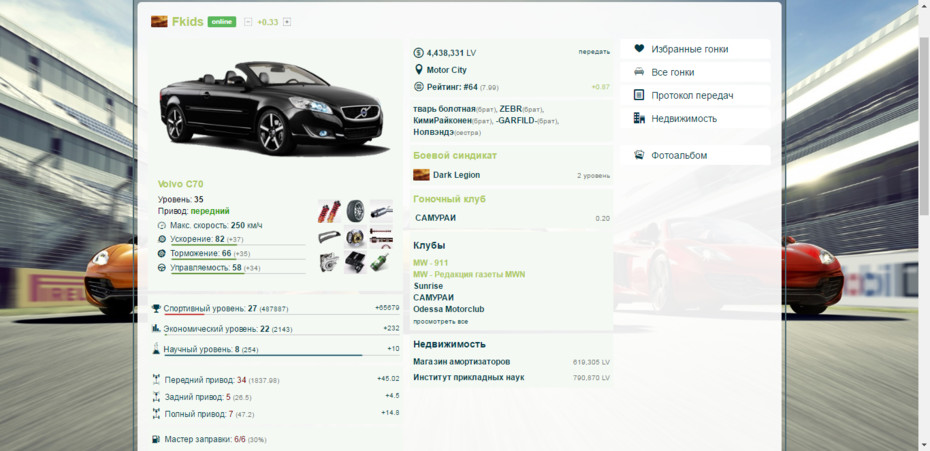Image resolution: width=930 pixels, height=451 pixels.
Task: Click the brake disc upgrade icon
Action: click(355, 237)
